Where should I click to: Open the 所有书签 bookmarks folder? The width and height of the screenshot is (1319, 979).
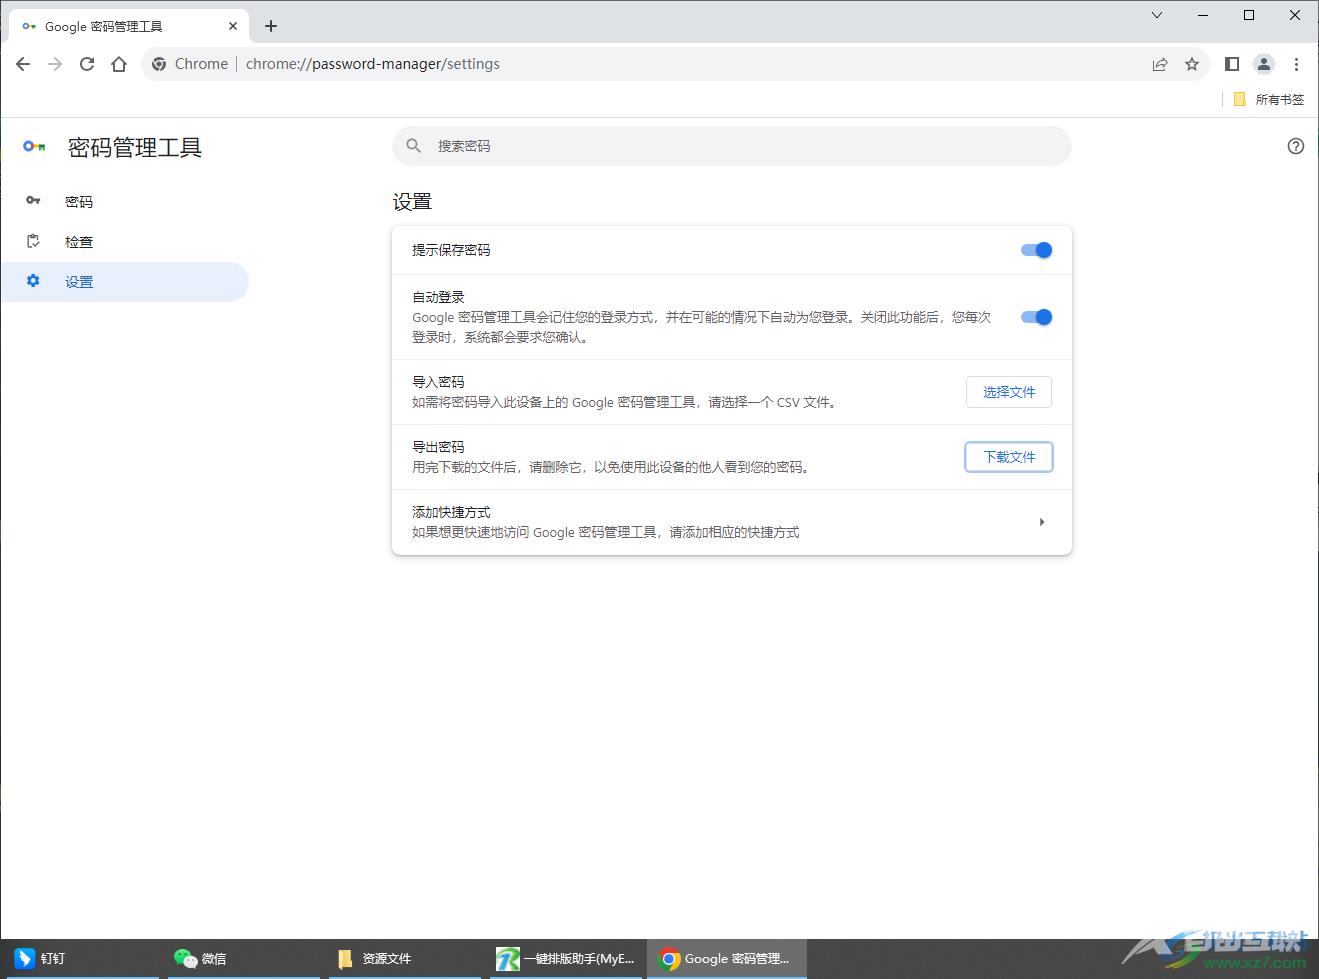1268,99
